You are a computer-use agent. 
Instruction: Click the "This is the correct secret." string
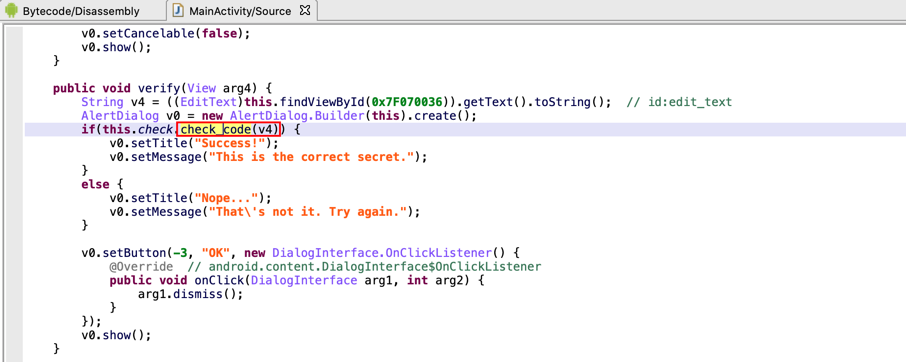coord(311,157)
